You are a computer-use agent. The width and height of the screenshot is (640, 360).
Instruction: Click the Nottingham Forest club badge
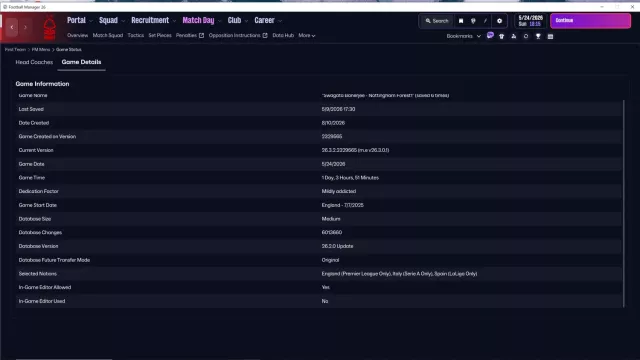[x=49, y=27]
